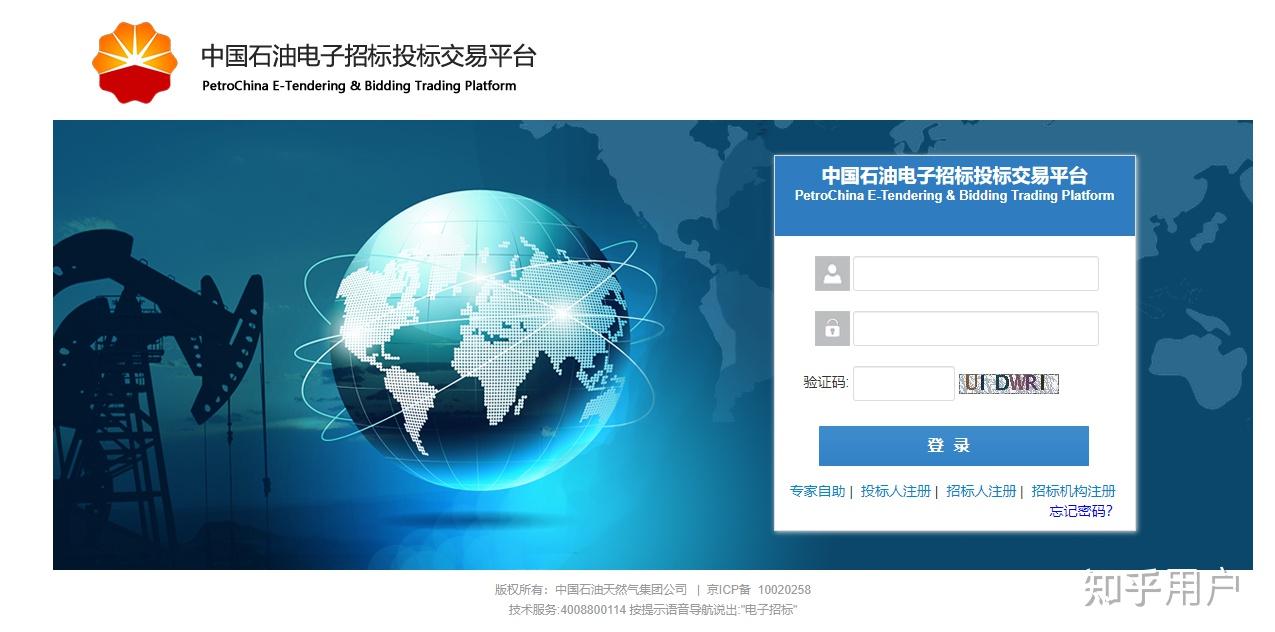The image size is (1275, 632).
Task: Focus the 验证码 captcha input field
Action: click(x=903, y=383)
